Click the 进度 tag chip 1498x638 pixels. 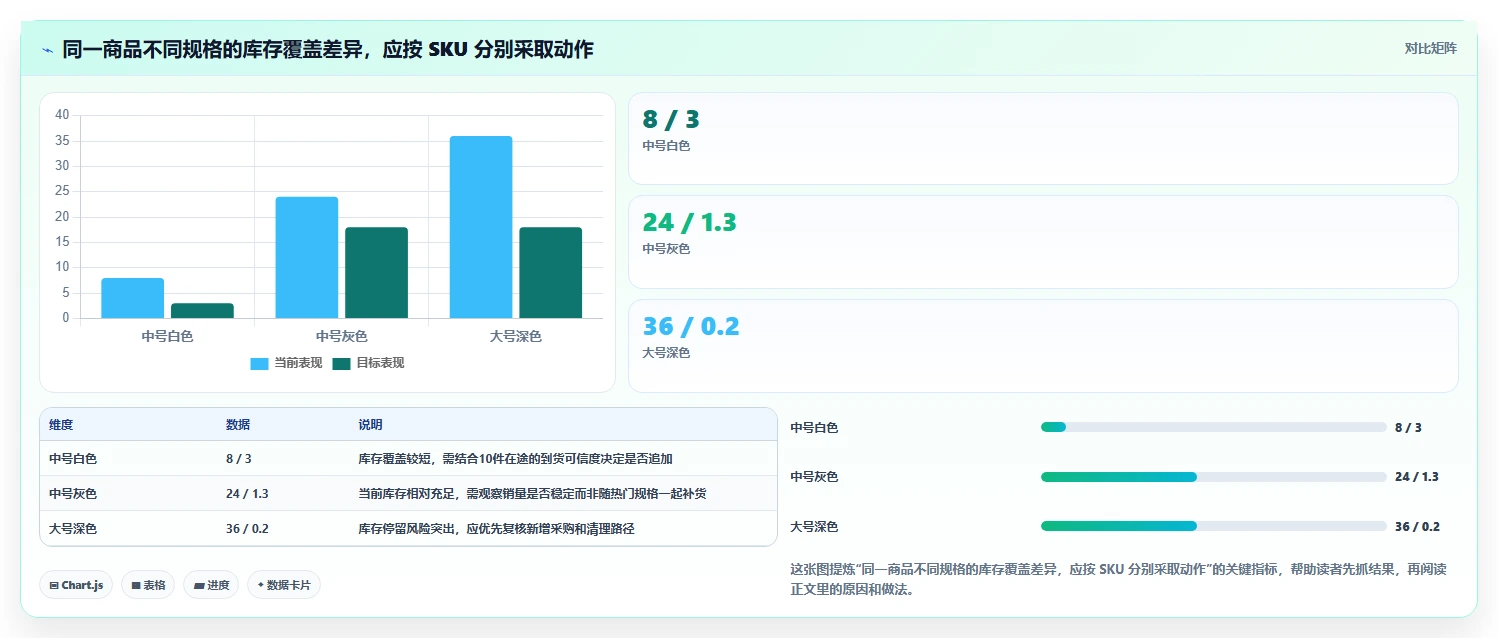pyautogui.click(x=211, y=585)
